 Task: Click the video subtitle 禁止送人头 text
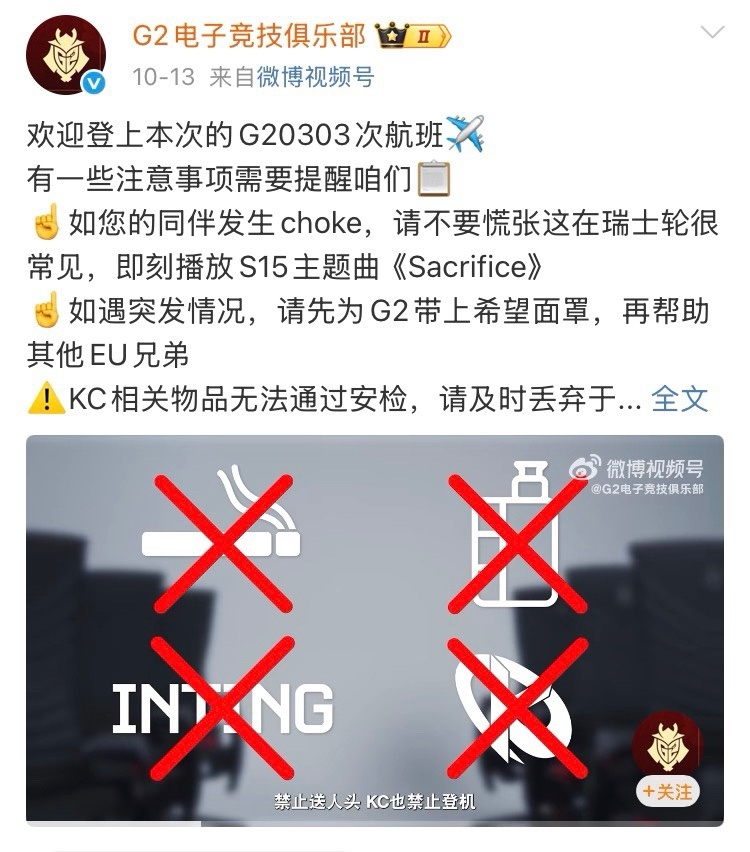[317, 801]
